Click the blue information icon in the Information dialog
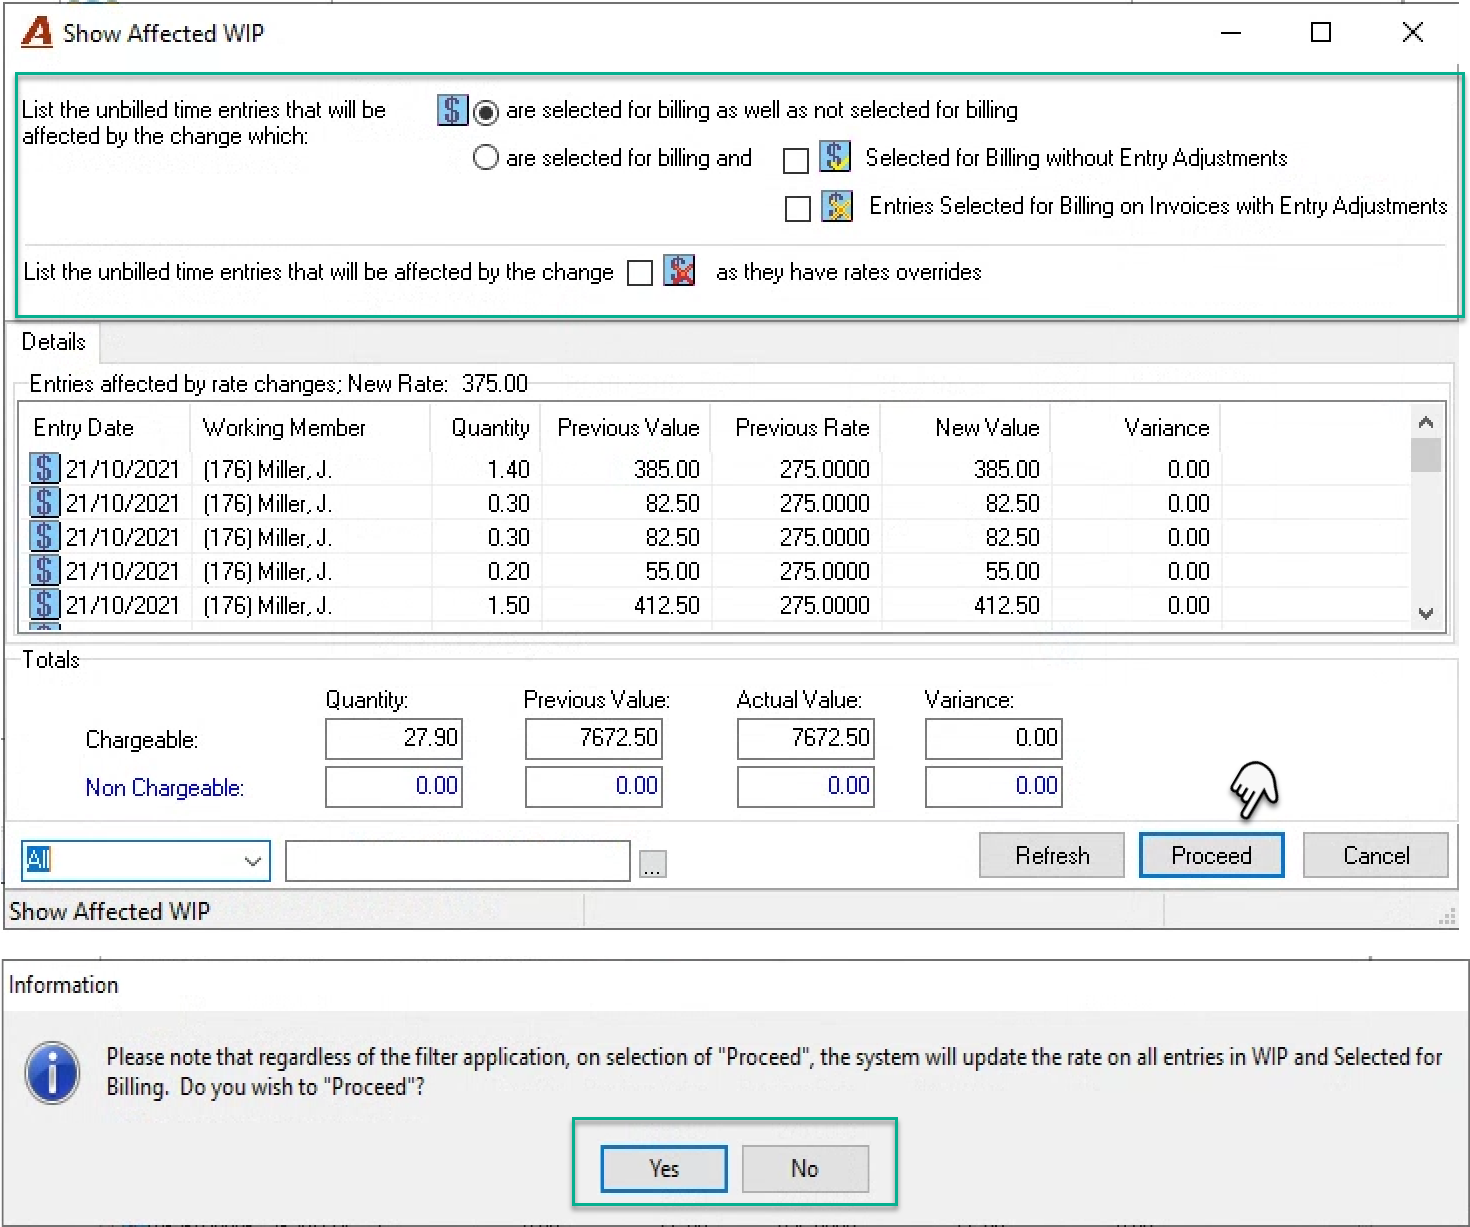Image resolution: width=1470 pixels, height=1227 pixels. click(52, 1073)
